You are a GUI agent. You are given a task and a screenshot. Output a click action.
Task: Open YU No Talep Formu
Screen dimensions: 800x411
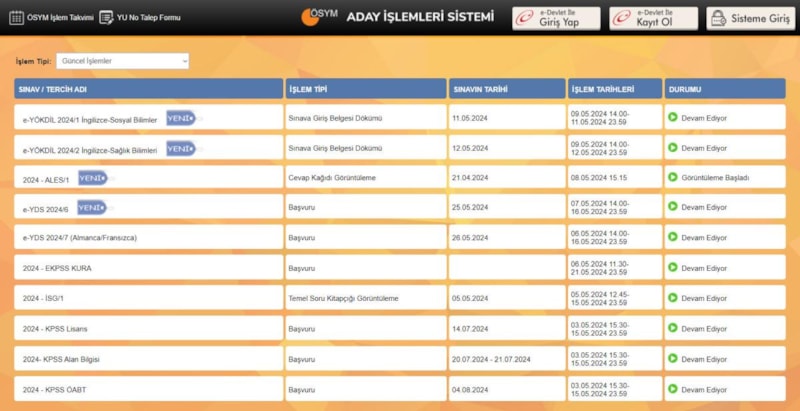[x=147, y=17]
